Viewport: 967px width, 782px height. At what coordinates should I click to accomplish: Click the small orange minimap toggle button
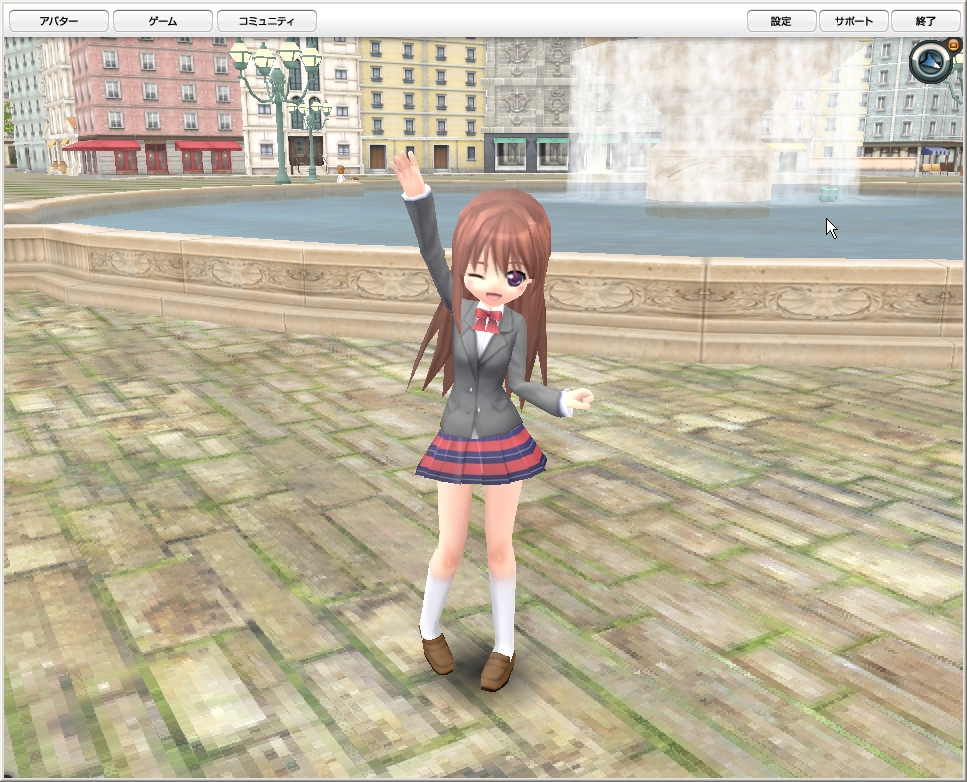pos(953,44)
